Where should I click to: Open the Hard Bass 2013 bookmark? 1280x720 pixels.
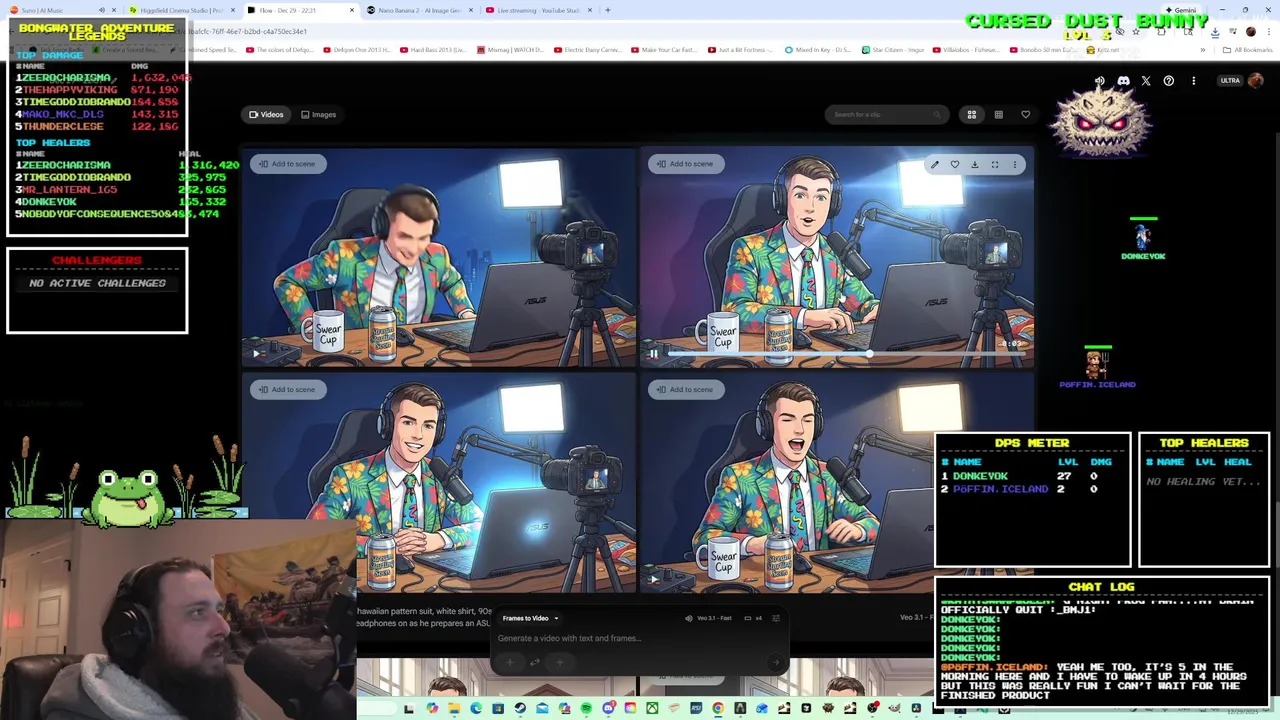tap(432, 49)
